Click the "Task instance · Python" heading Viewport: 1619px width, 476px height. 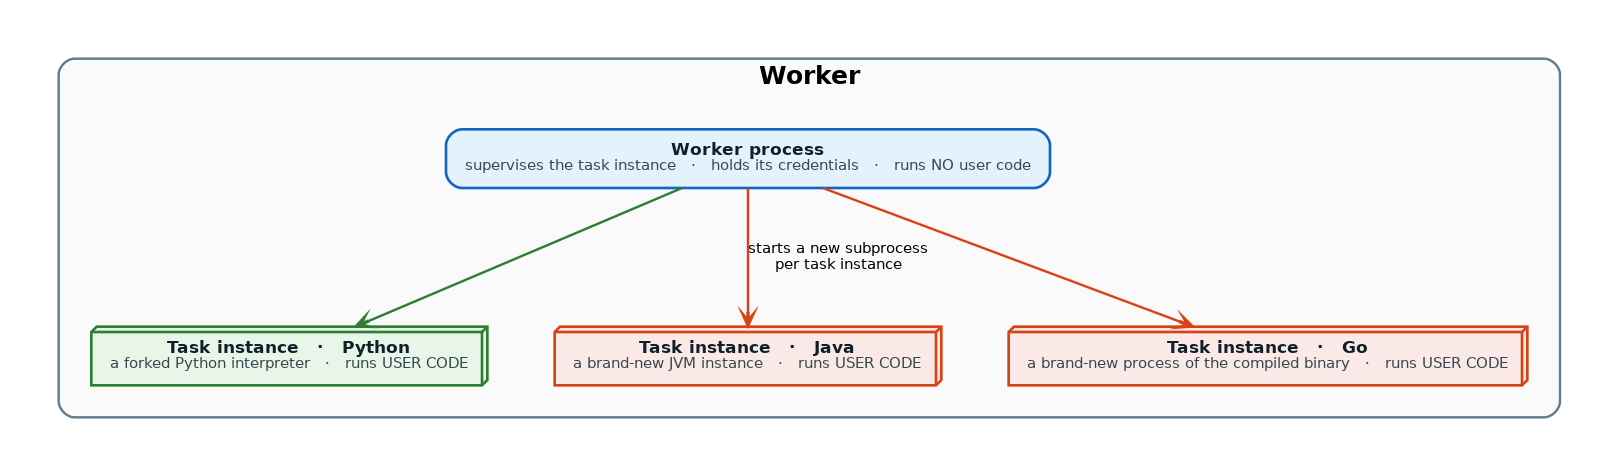tap(288, 348)
